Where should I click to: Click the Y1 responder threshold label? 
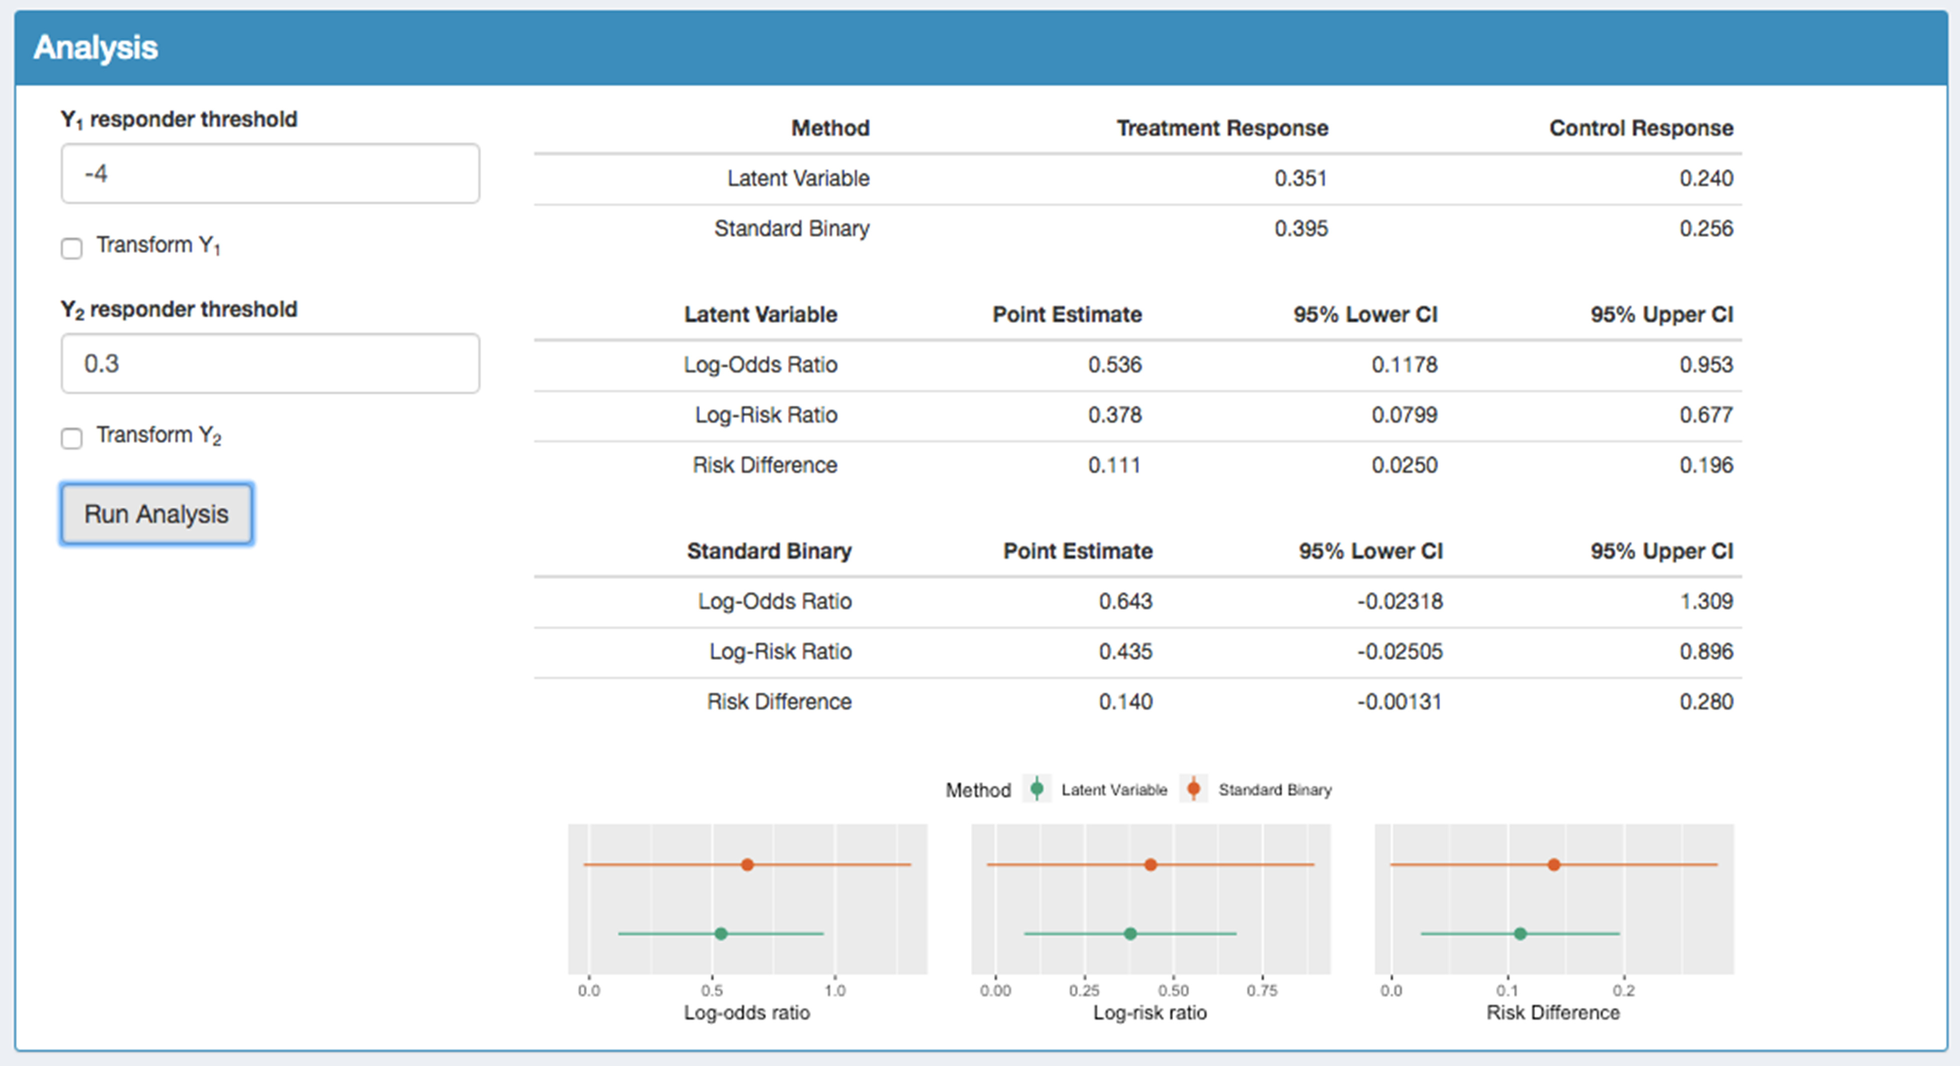(179, 119)
